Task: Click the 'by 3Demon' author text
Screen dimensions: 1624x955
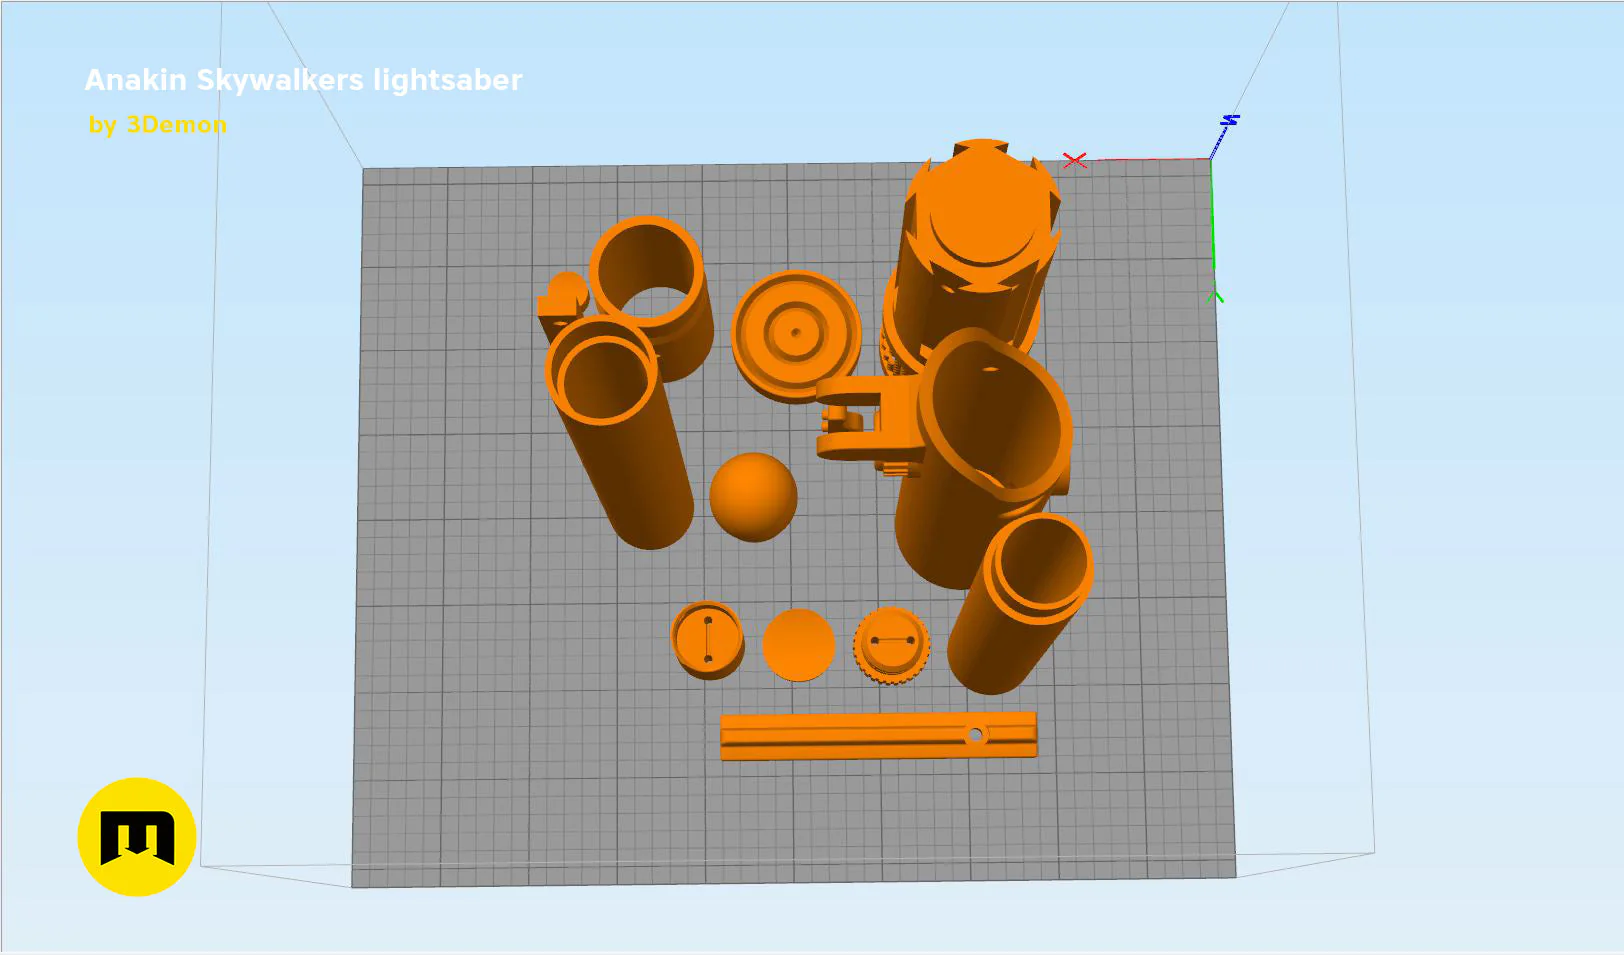Action: [x=157, y=125]
